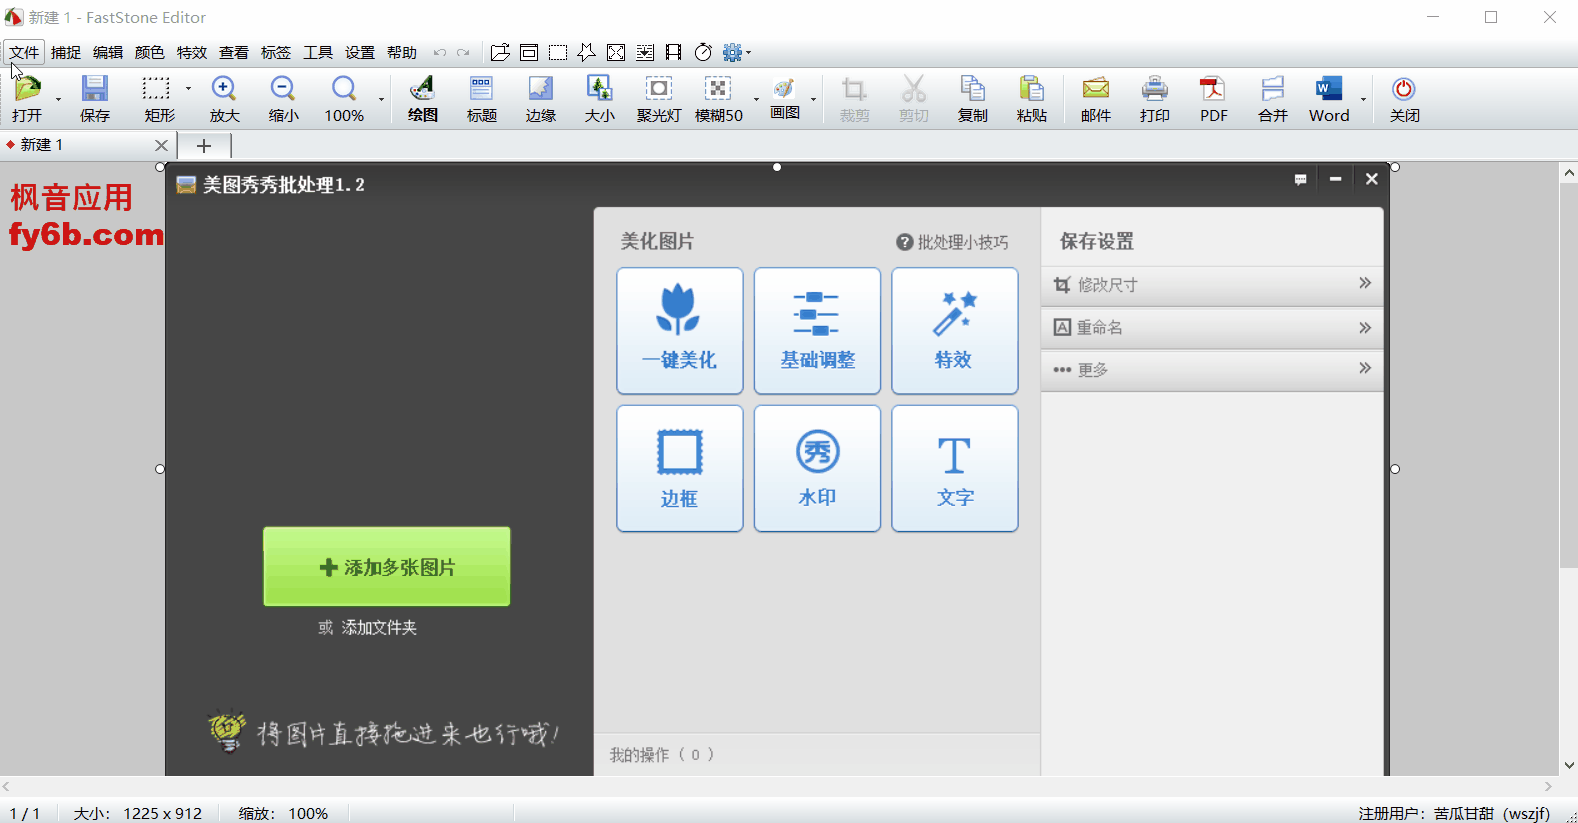1578x823 pixels.
Task: Select rectangular region capture icon
Action: tap(558, 52)
